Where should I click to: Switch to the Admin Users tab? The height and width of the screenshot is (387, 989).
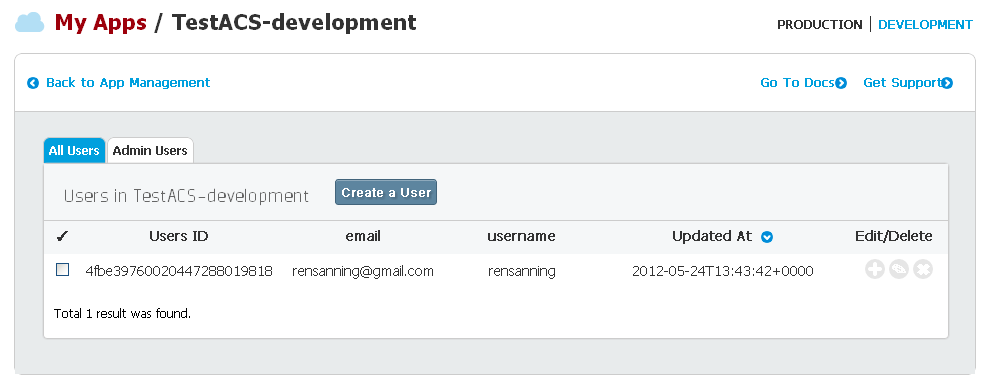[x=150, y=151]
